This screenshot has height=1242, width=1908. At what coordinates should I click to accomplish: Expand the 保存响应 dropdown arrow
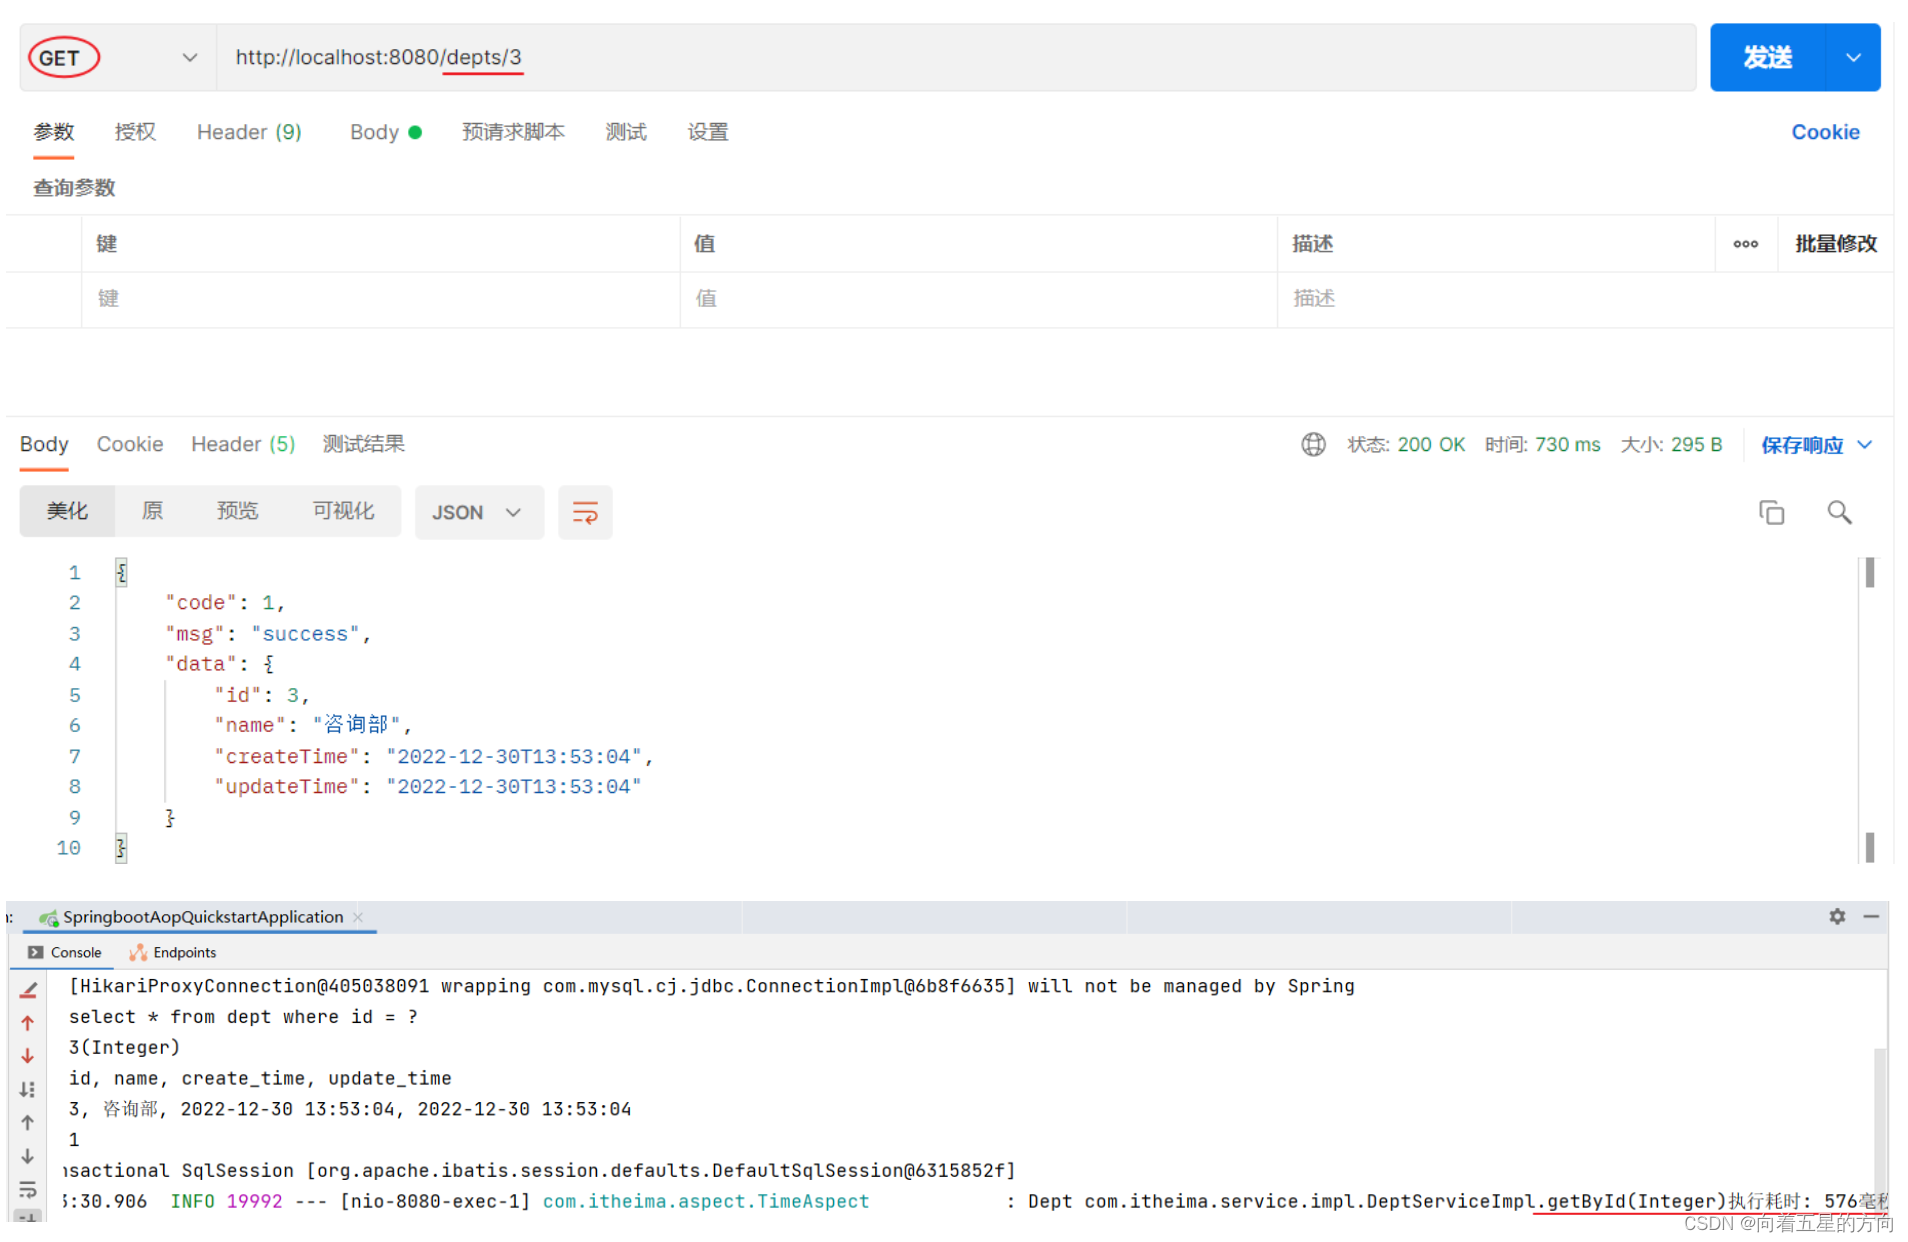(x=1867, y=445)
